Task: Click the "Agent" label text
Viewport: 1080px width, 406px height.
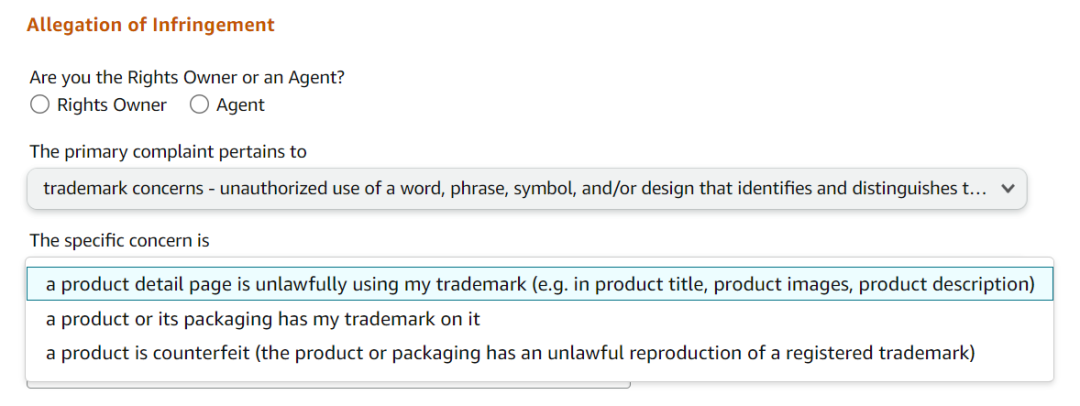Action: (x=240, y=105)
